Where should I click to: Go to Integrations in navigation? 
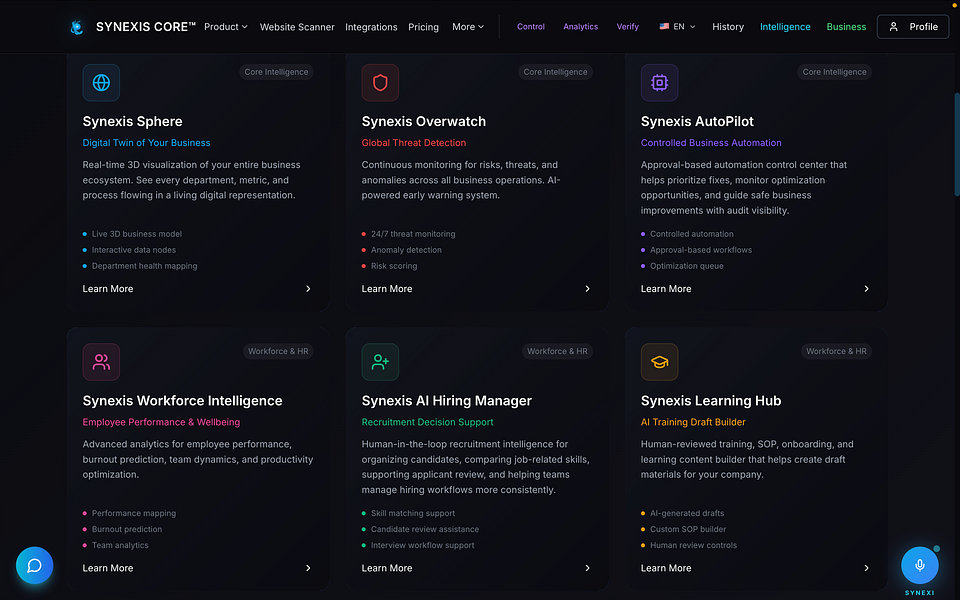[371, 27]
